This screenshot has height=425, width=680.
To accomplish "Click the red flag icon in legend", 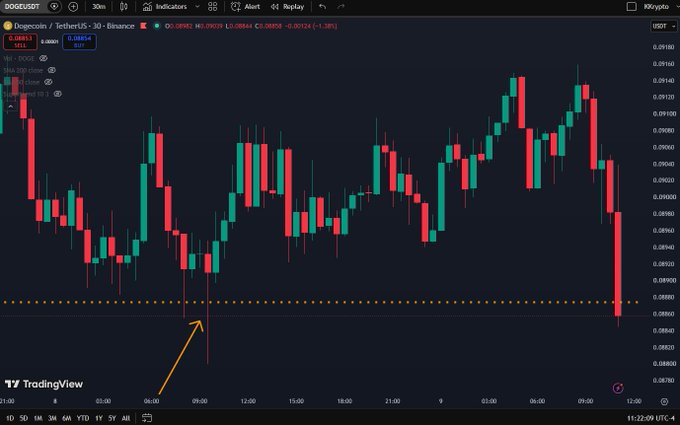I will click(143, 26).
